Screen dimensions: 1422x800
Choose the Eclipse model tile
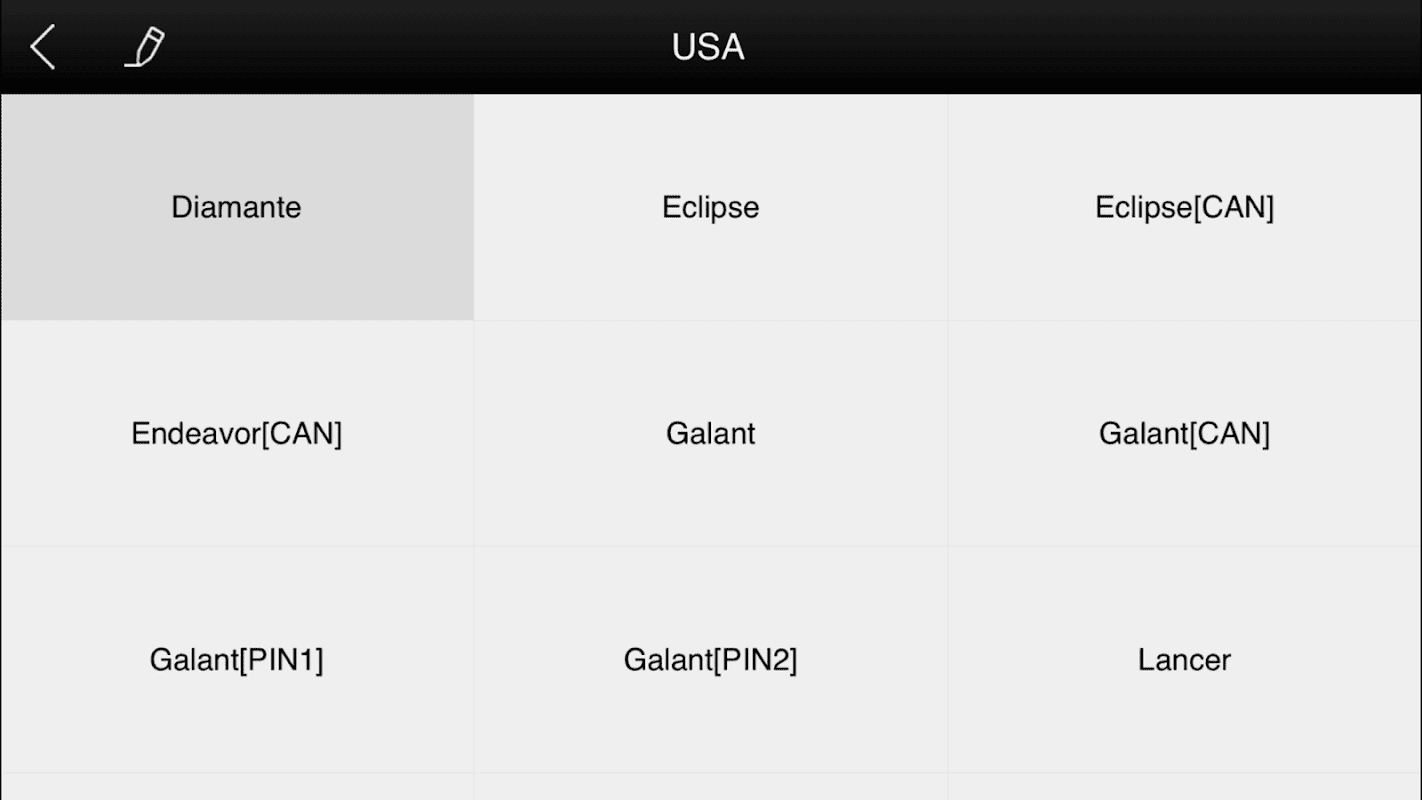click(711, 207)
